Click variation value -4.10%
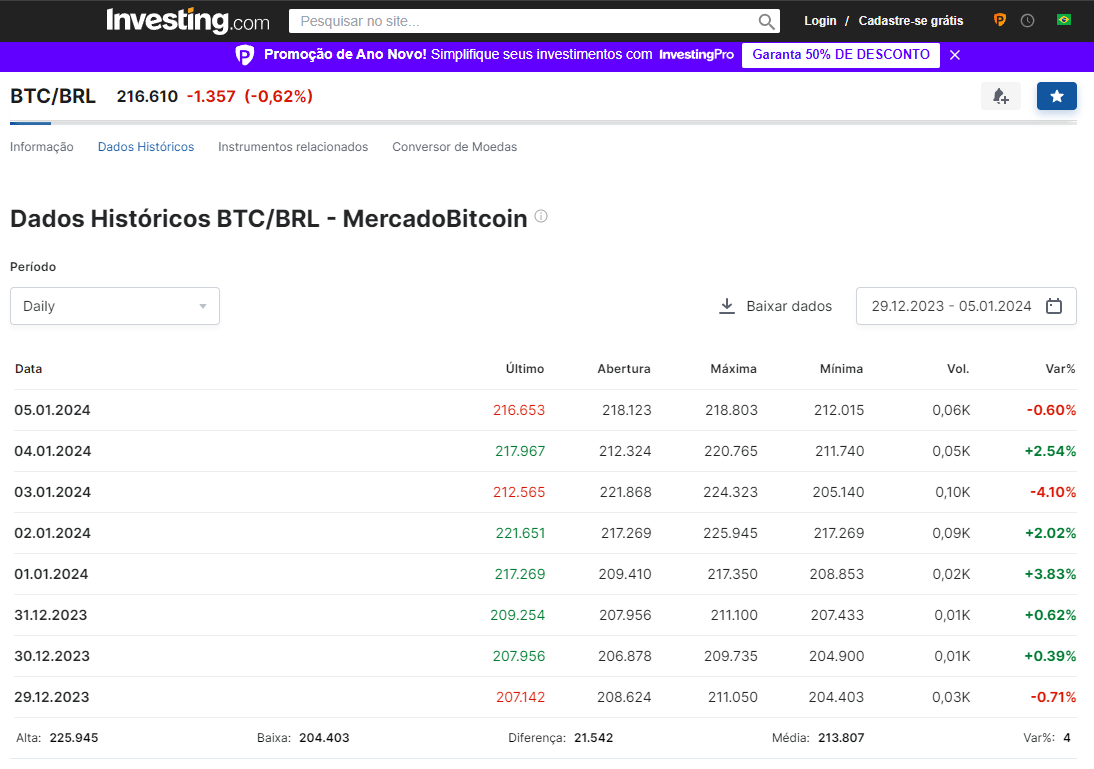1094x769 pixels. pyautogui.click(x=1053, y=493)
